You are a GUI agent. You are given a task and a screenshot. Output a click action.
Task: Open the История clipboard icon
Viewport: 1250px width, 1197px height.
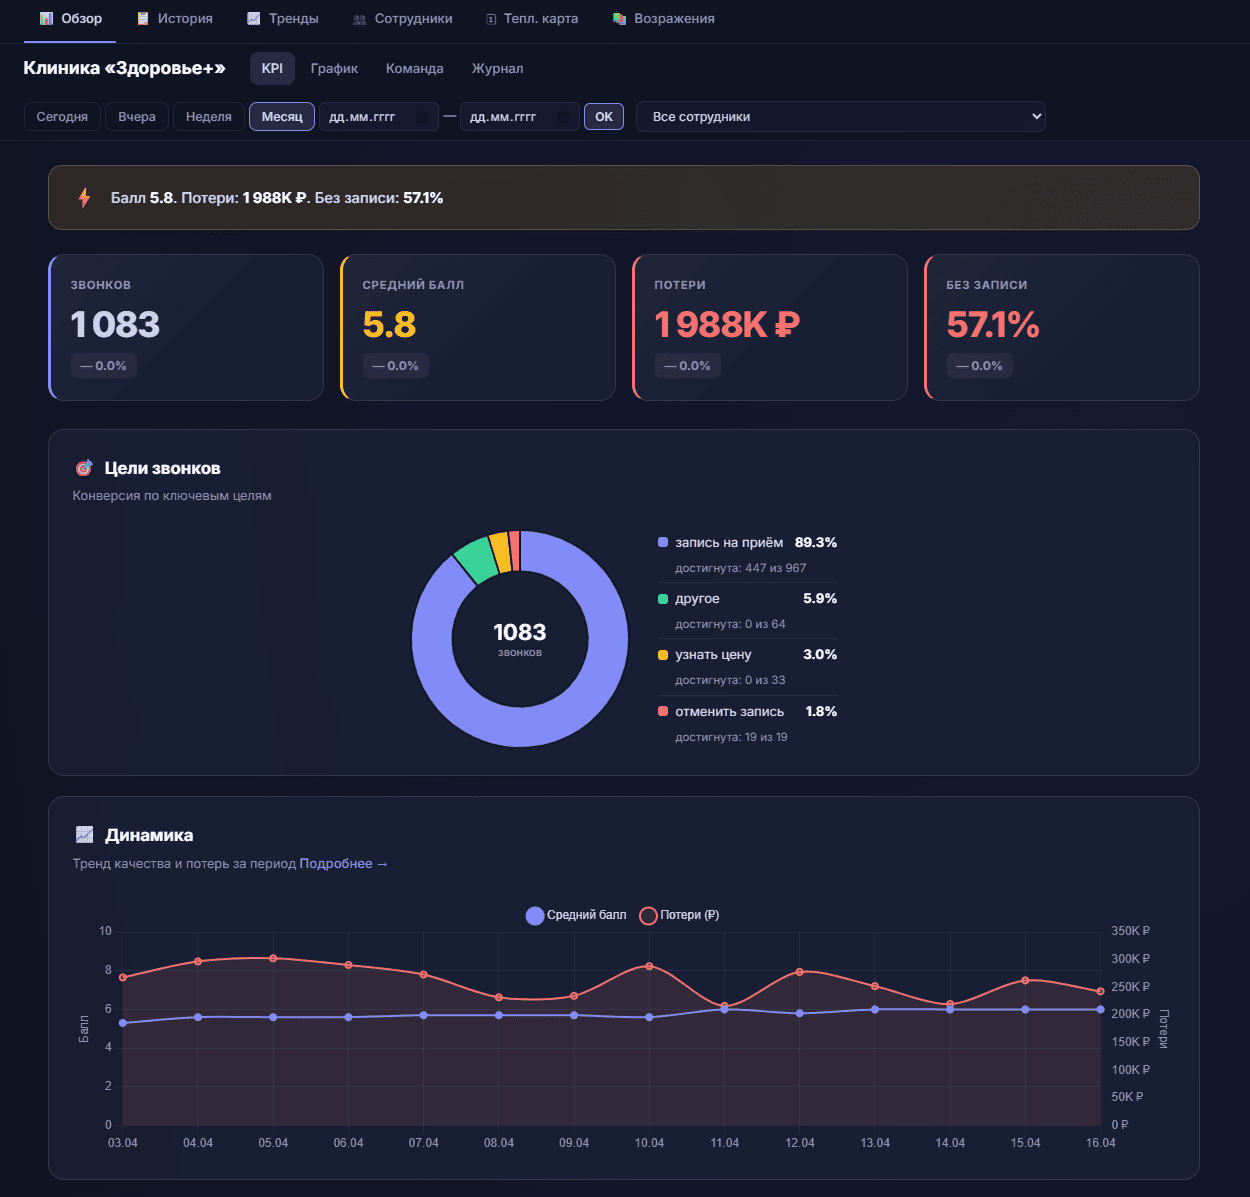point(142,17)
